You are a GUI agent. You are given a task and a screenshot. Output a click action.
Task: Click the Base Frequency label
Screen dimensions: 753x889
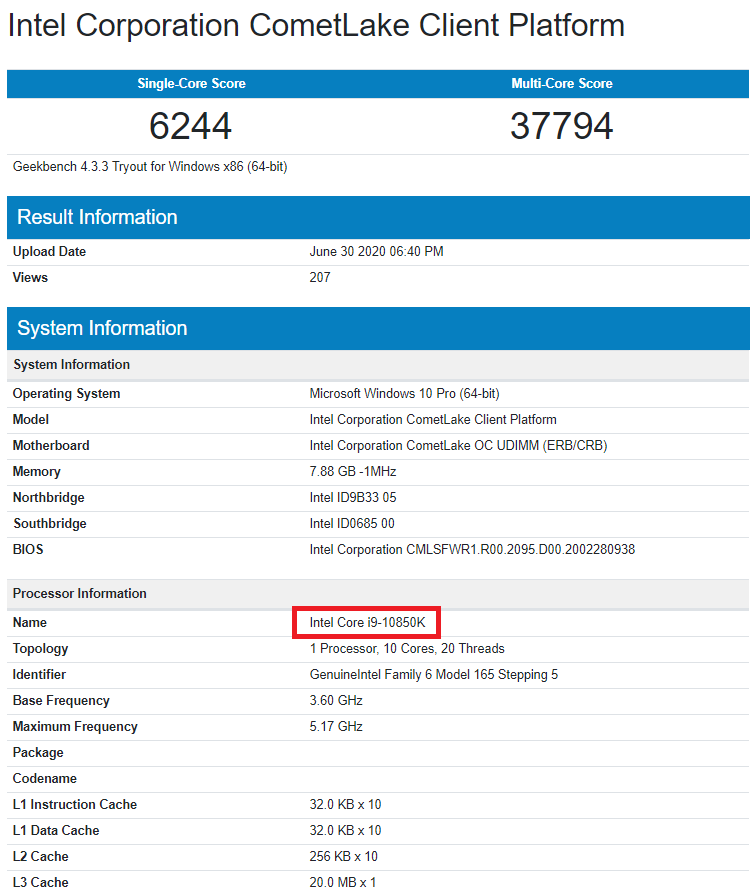click(x=61, y=701)
